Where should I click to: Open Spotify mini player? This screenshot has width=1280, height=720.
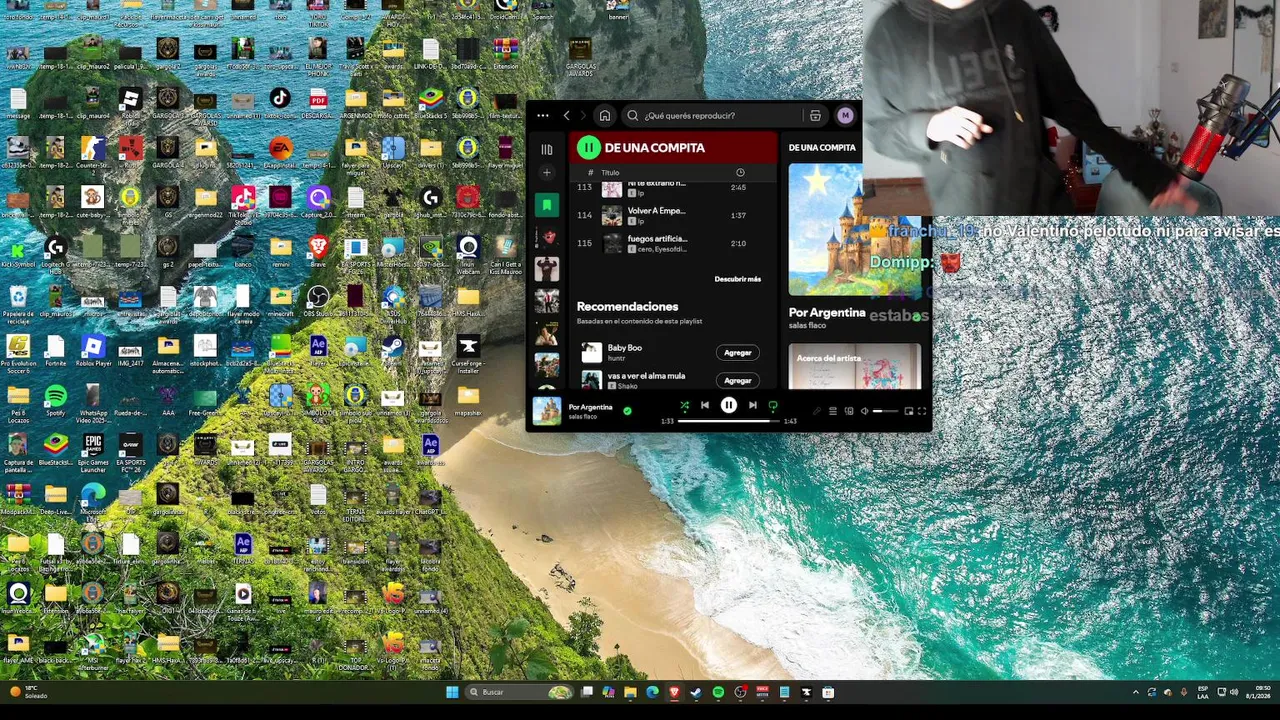coord(908,411)
